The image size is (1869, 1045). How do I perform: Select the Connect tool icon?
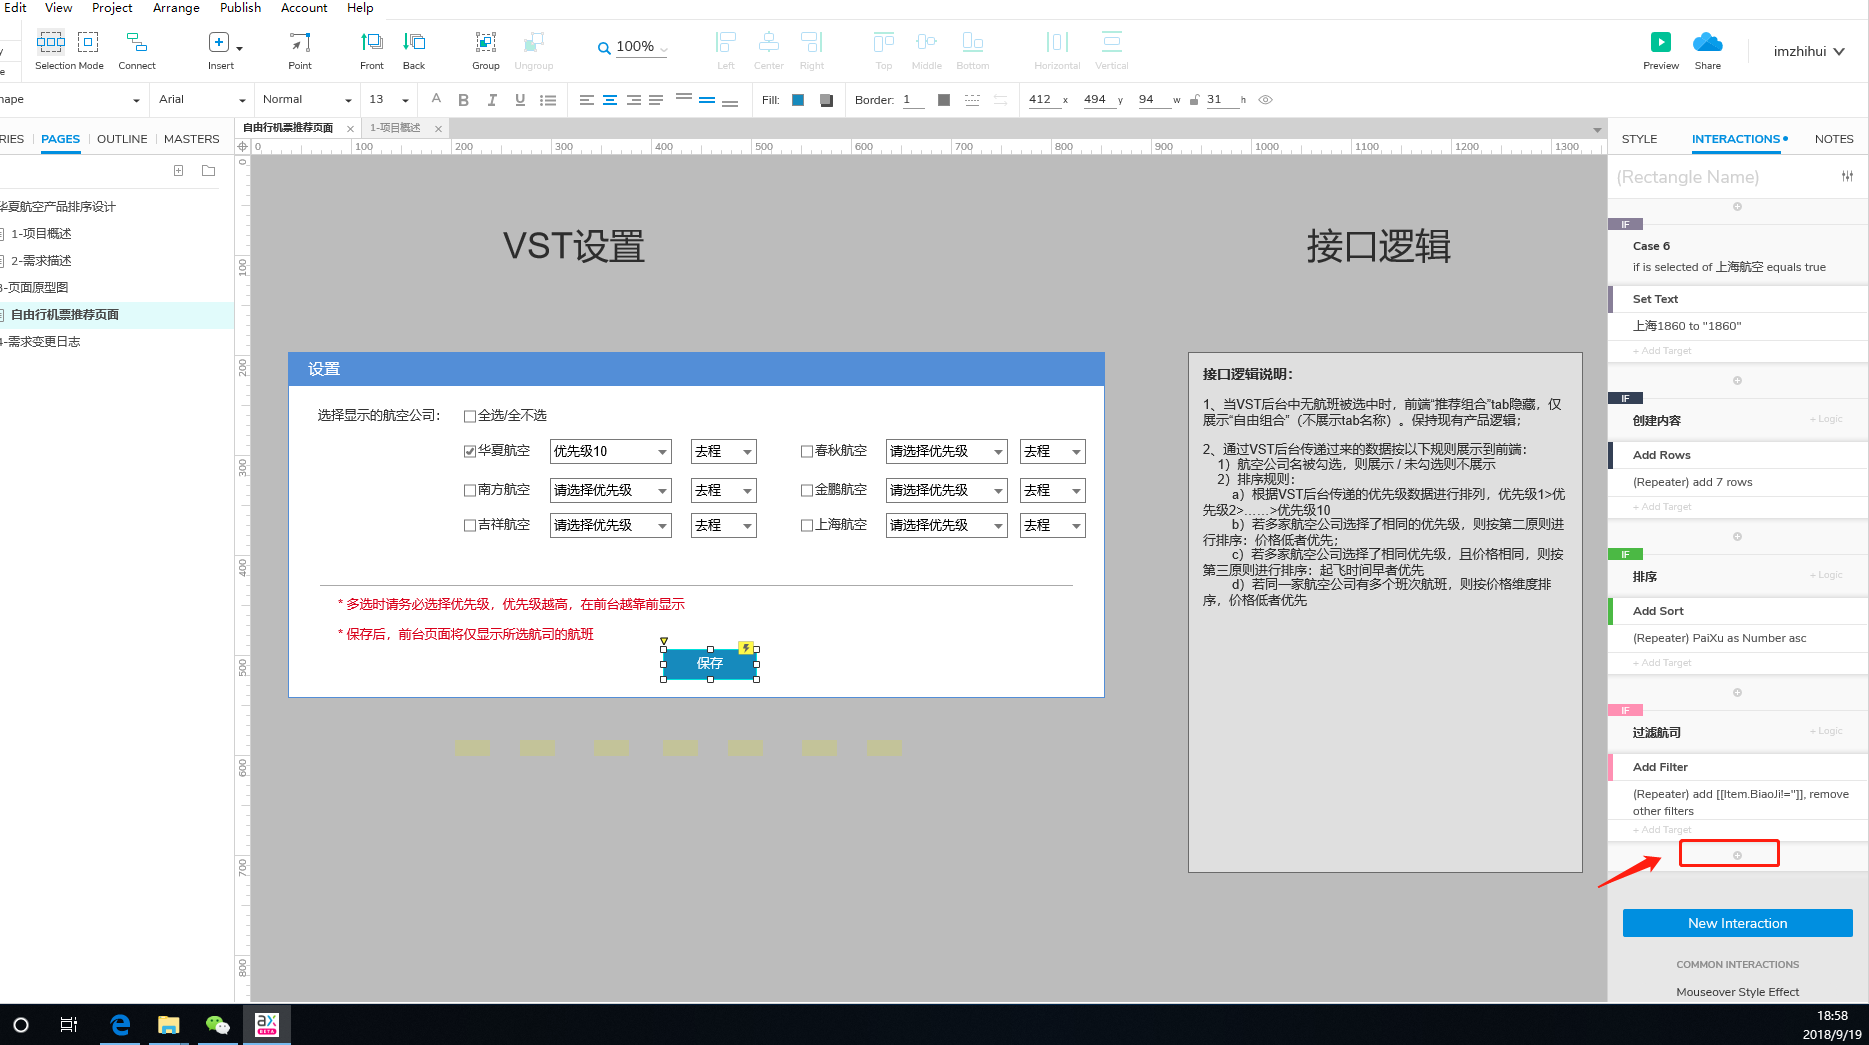137,42
